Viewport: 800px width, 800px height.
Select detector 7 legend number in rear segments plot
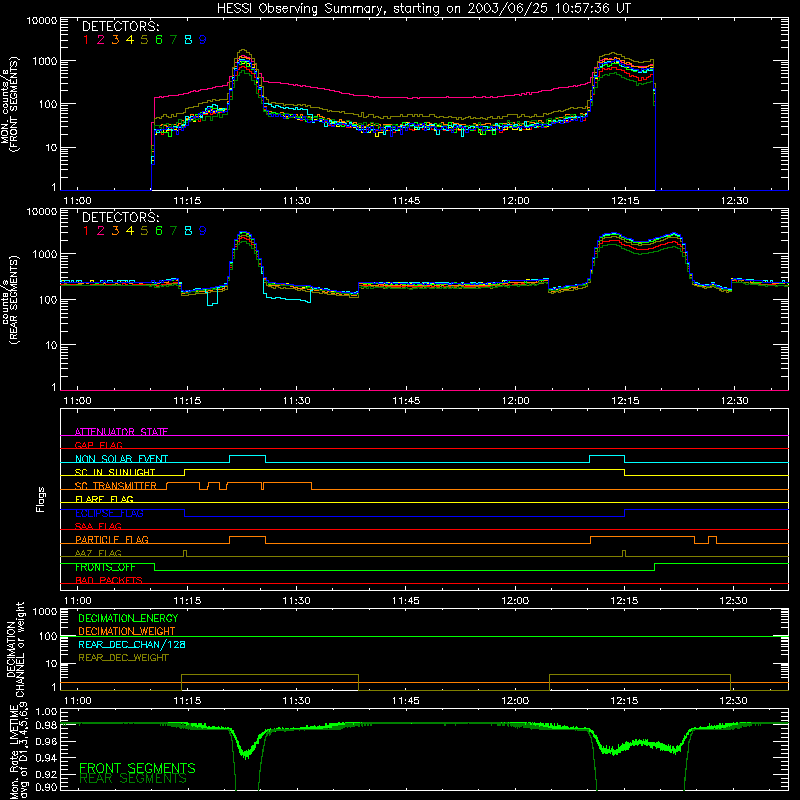(x=173, y=231)
